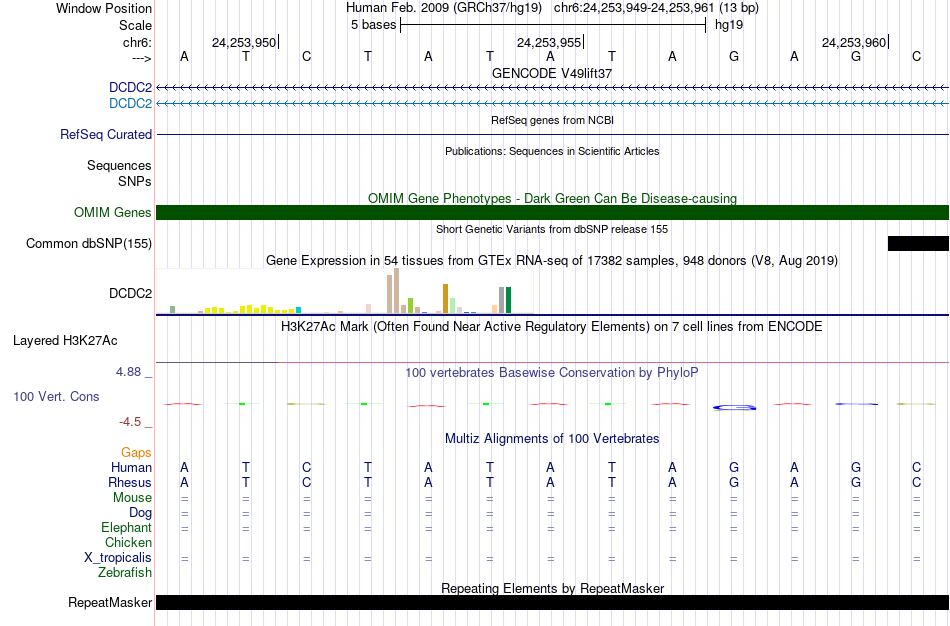Click the dark green OMIM gene bar
Screen dimensions: 950x626
(x=552, y=213)
